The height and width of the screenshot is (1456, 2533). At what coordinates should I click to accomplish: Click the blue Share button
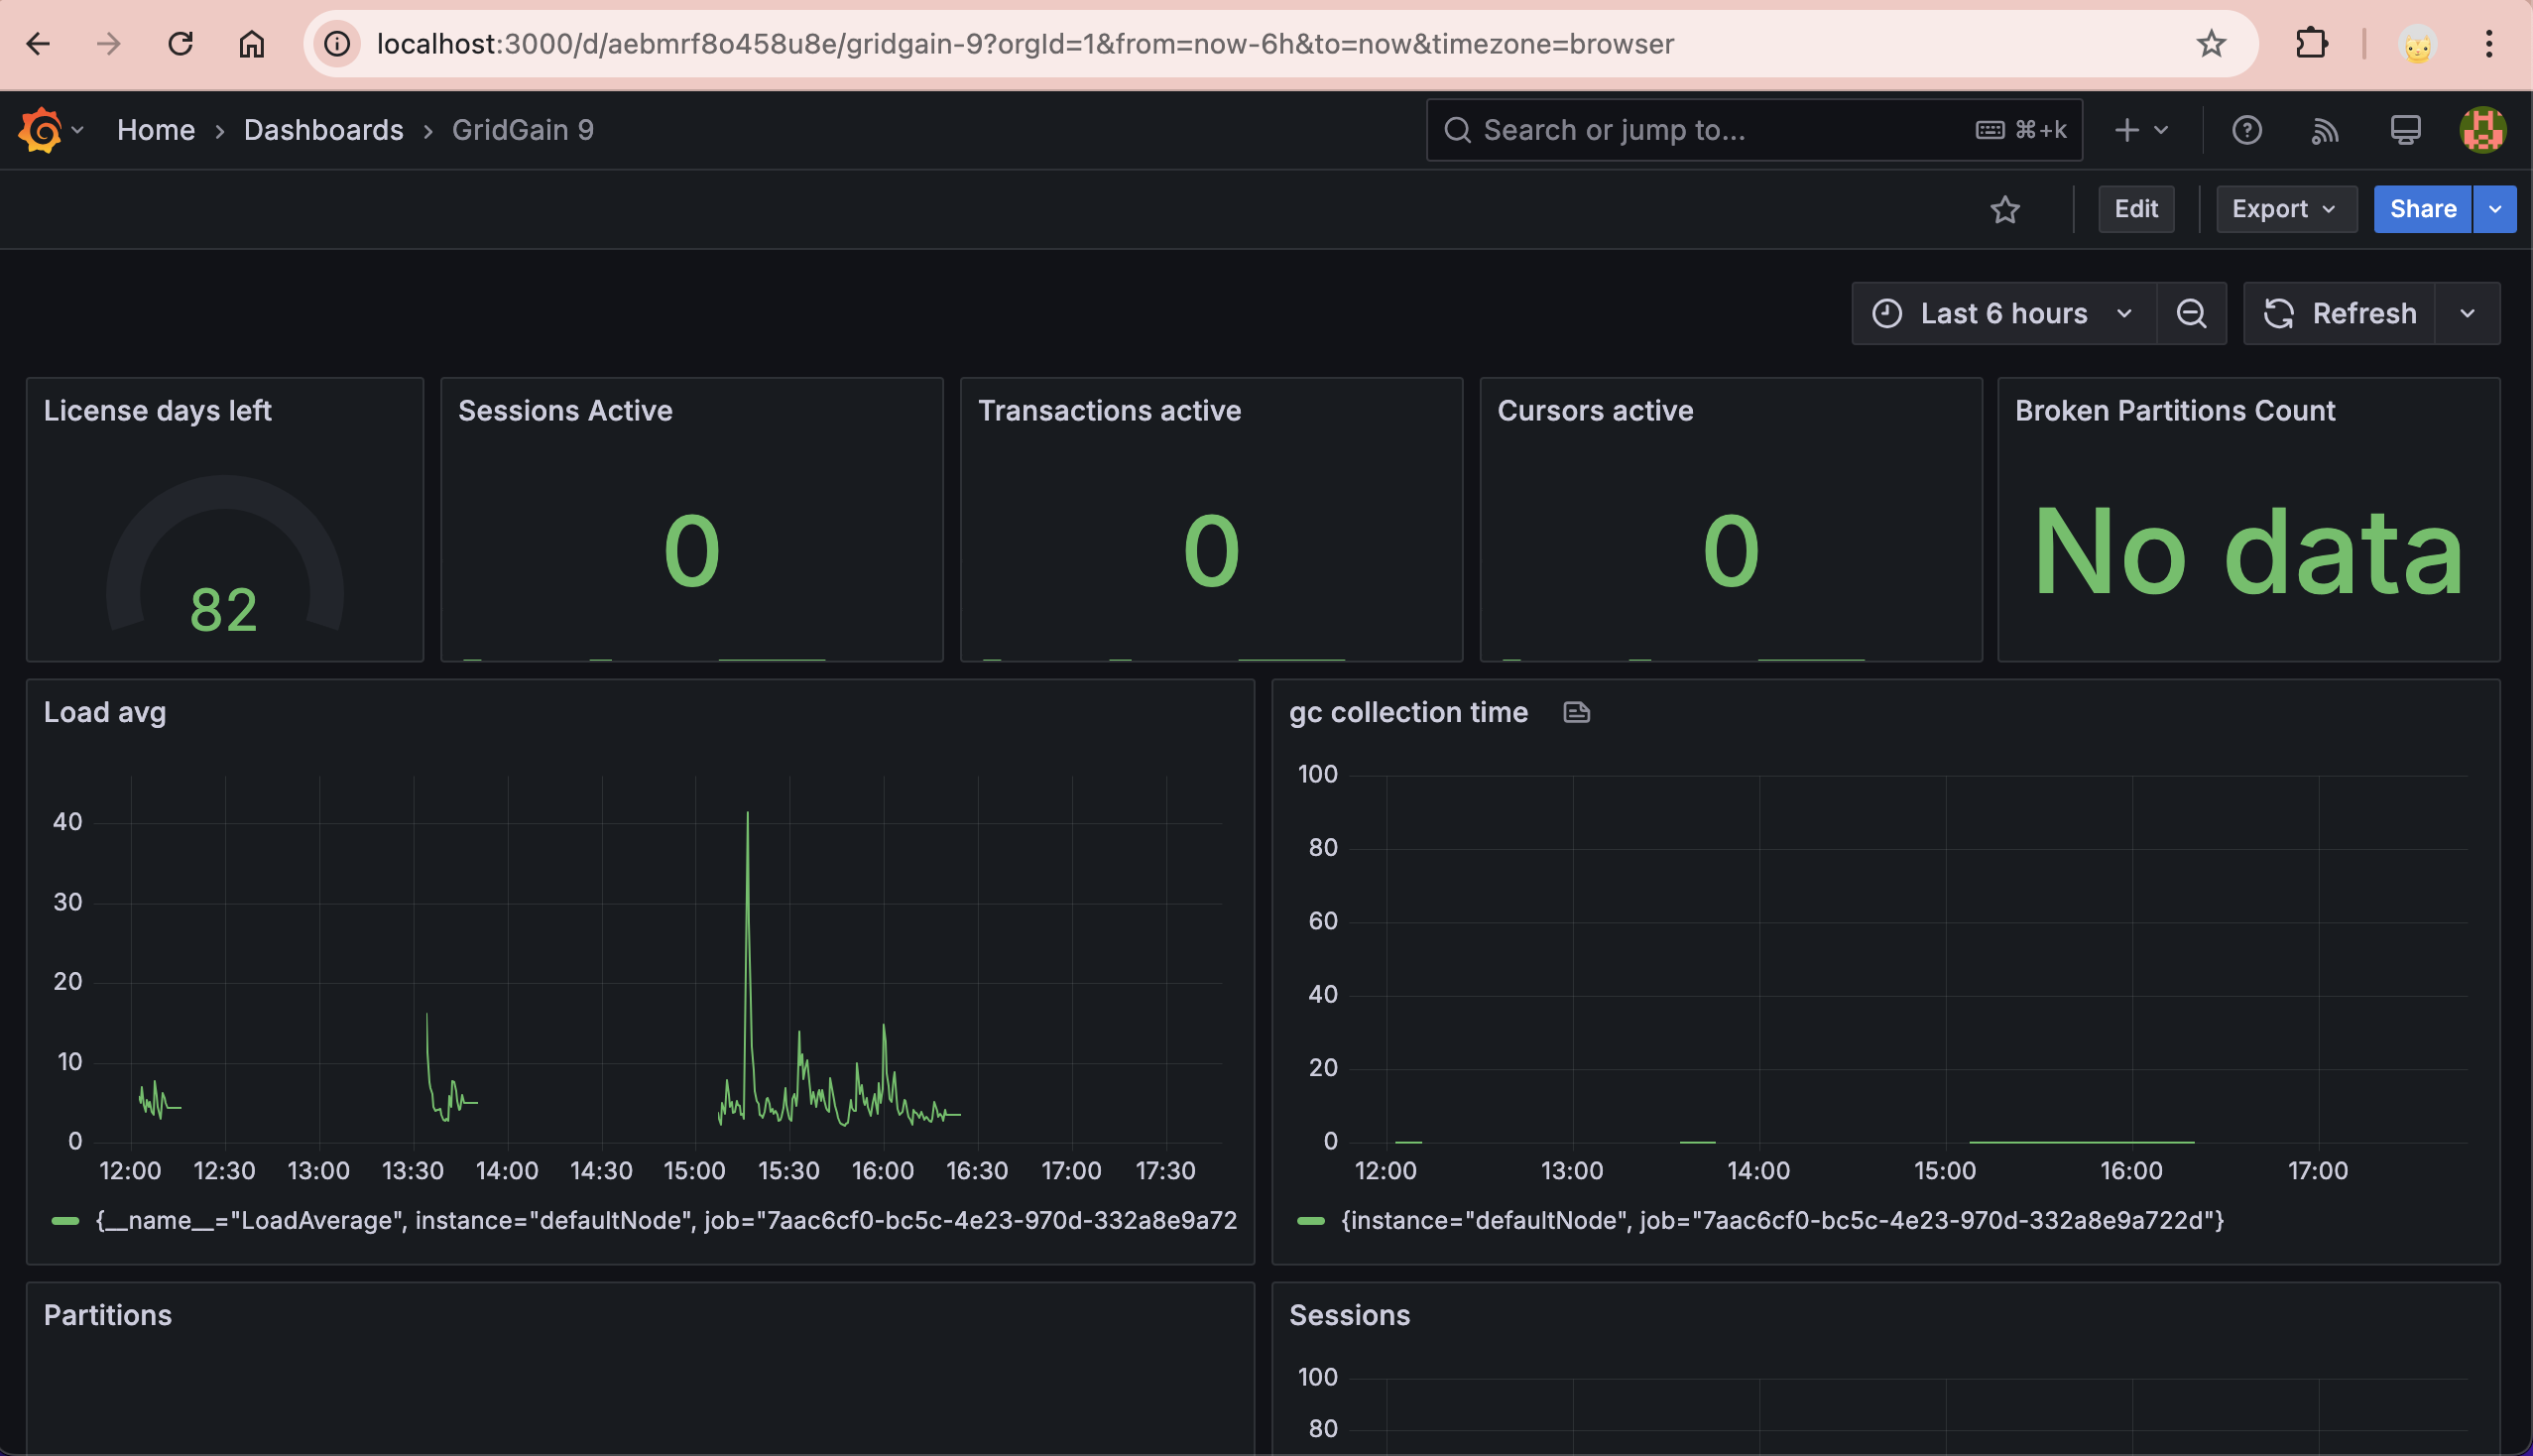[x=2422, y=209]
